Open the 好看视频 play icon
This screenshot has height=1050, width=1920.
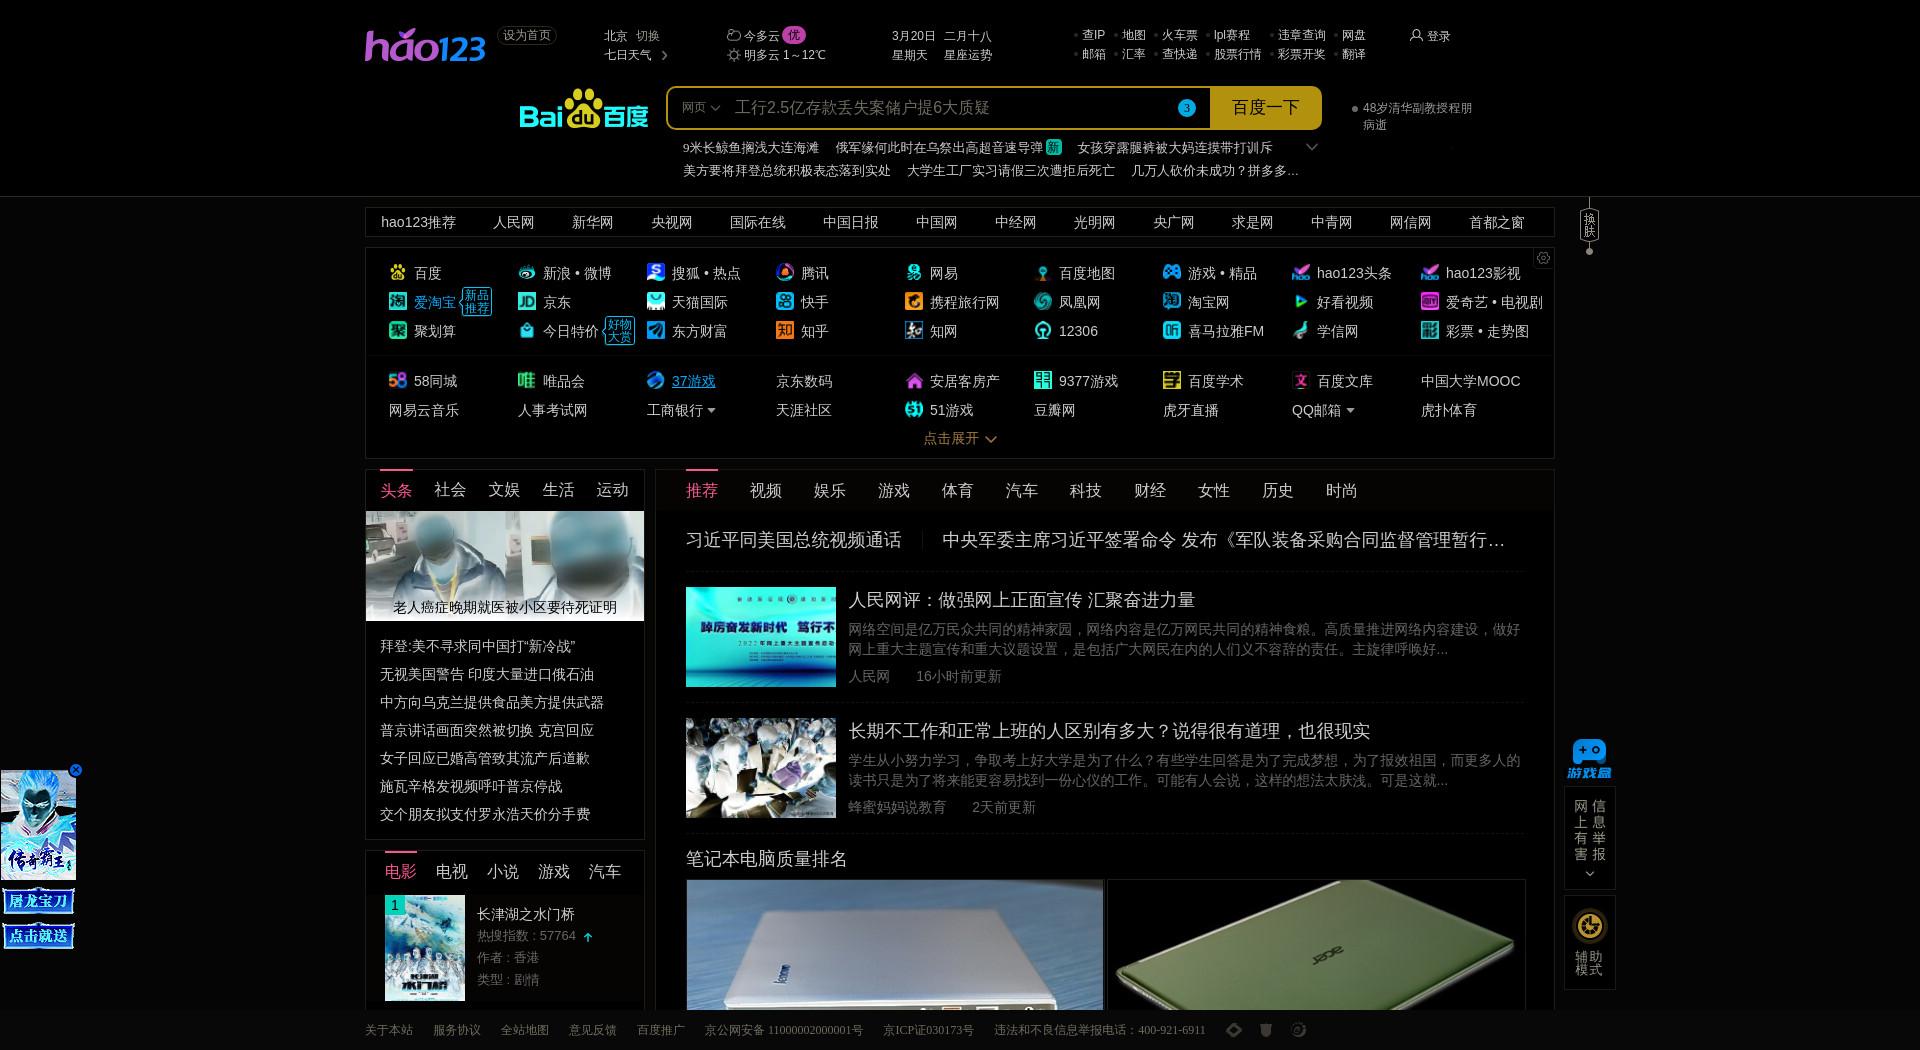(x=1301, y=301)
